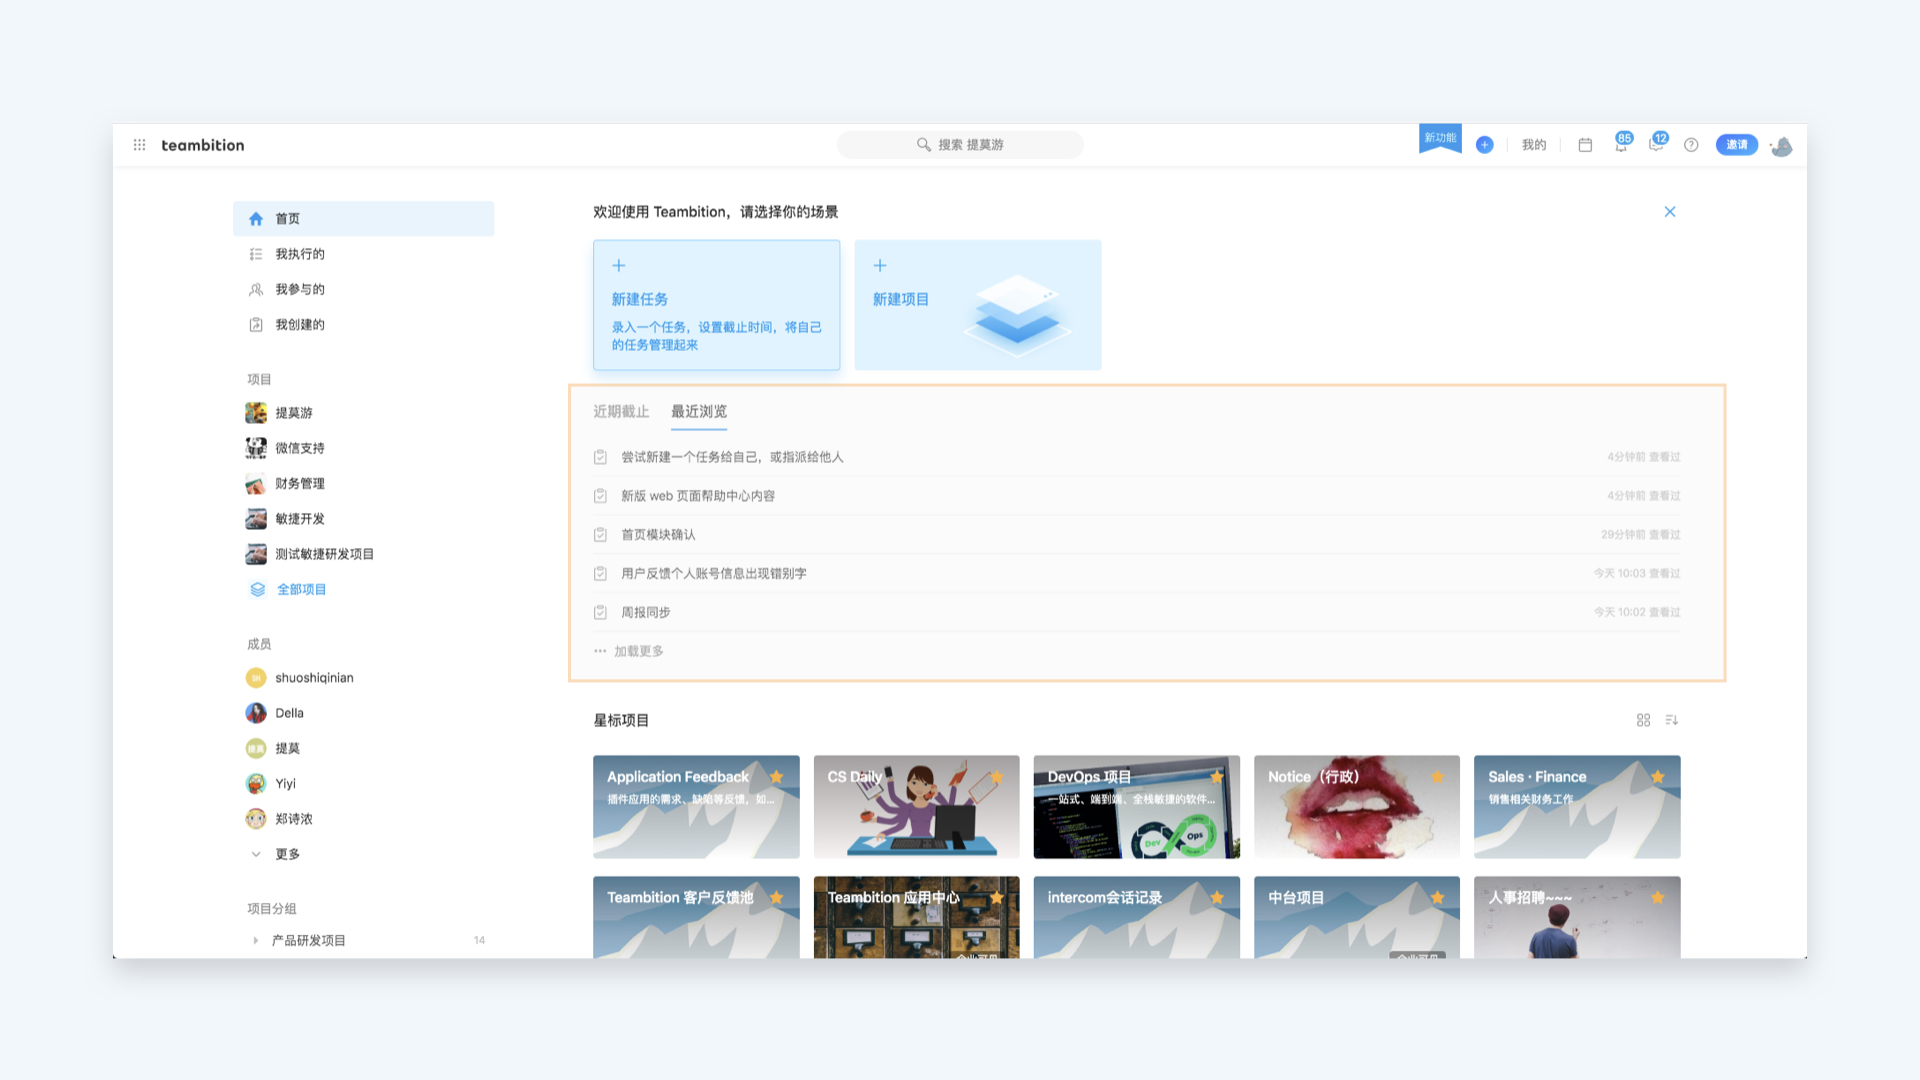Click the 新功能 new feature flag
The image size is (1920, 1080).
point(1440,138)
